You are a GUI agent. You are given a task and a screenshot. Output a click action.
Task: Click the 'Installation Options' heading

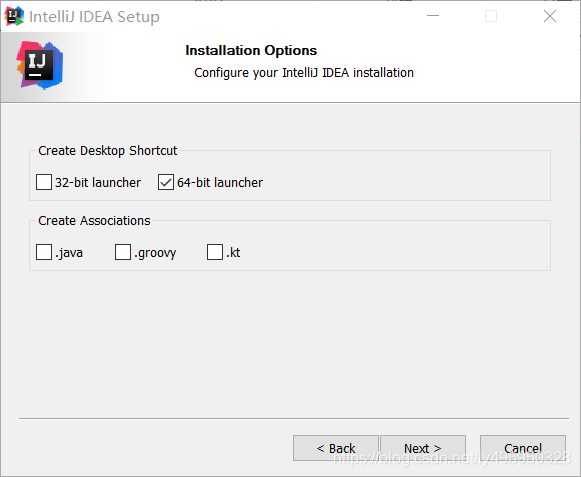click(251, 50)
